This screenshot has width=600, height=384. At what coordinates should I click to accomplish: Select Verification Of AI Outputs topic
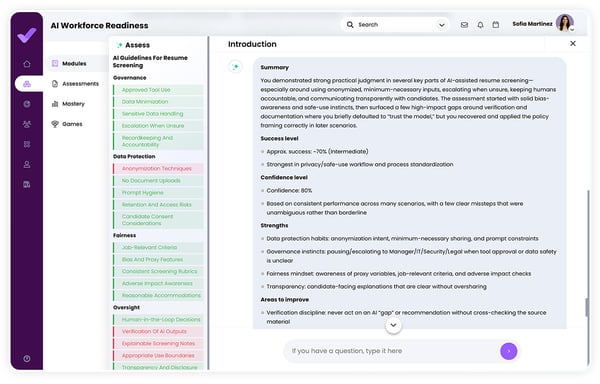pyautogui.click(x=158, y=332)
